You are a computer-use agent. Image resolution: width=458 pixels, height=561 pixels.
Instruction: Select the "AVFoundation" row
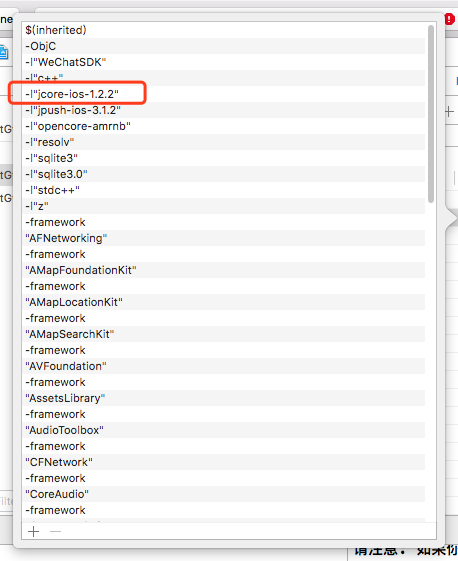[x=224, y=366]
